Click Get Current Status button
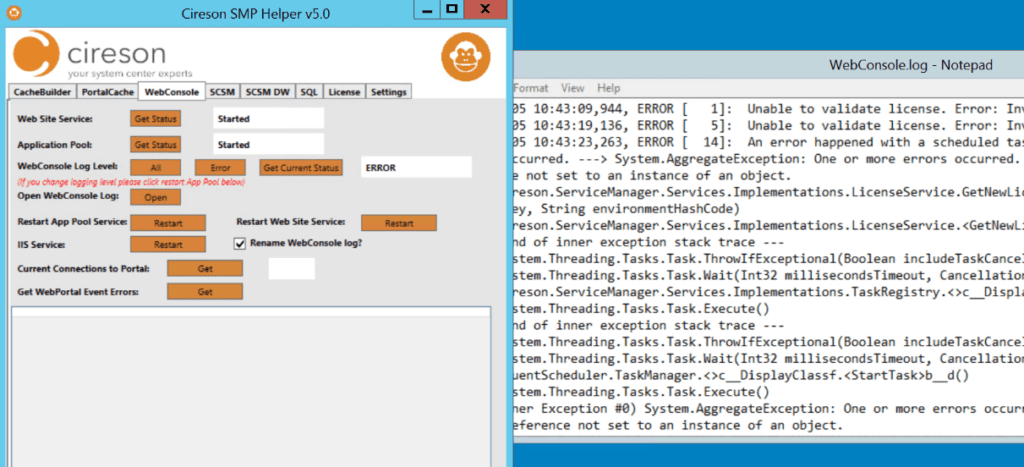This screenshot has height=467, width=1024. 301,168
